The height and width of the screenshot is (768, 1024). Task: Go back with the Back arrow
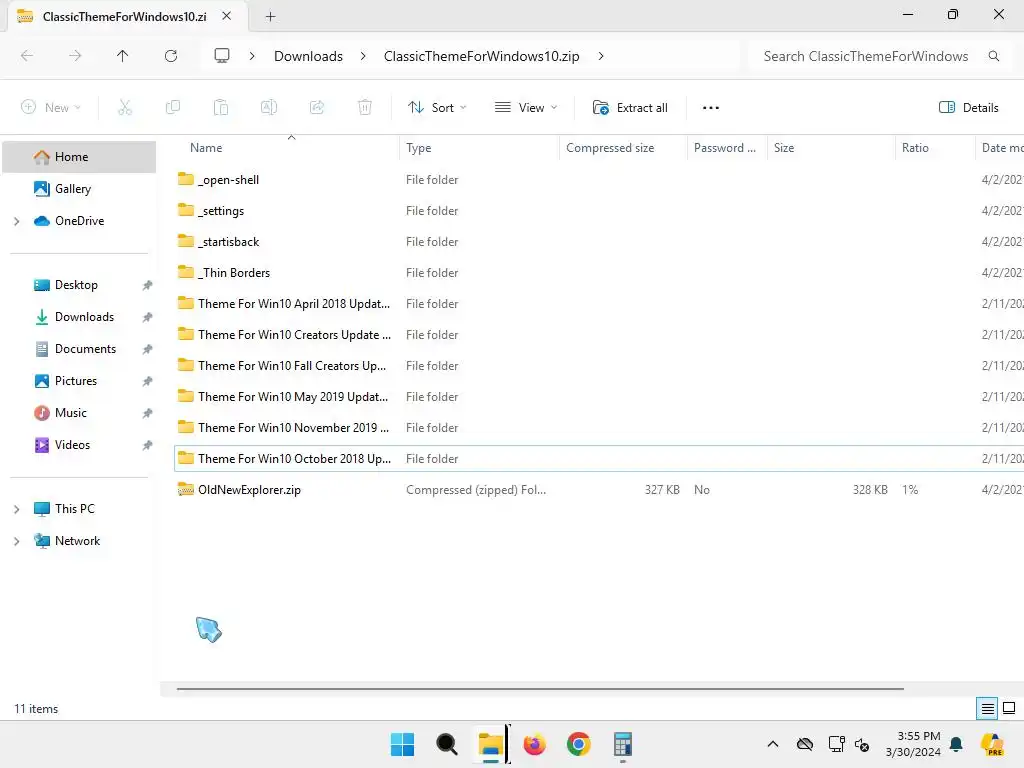pos(27,56)
